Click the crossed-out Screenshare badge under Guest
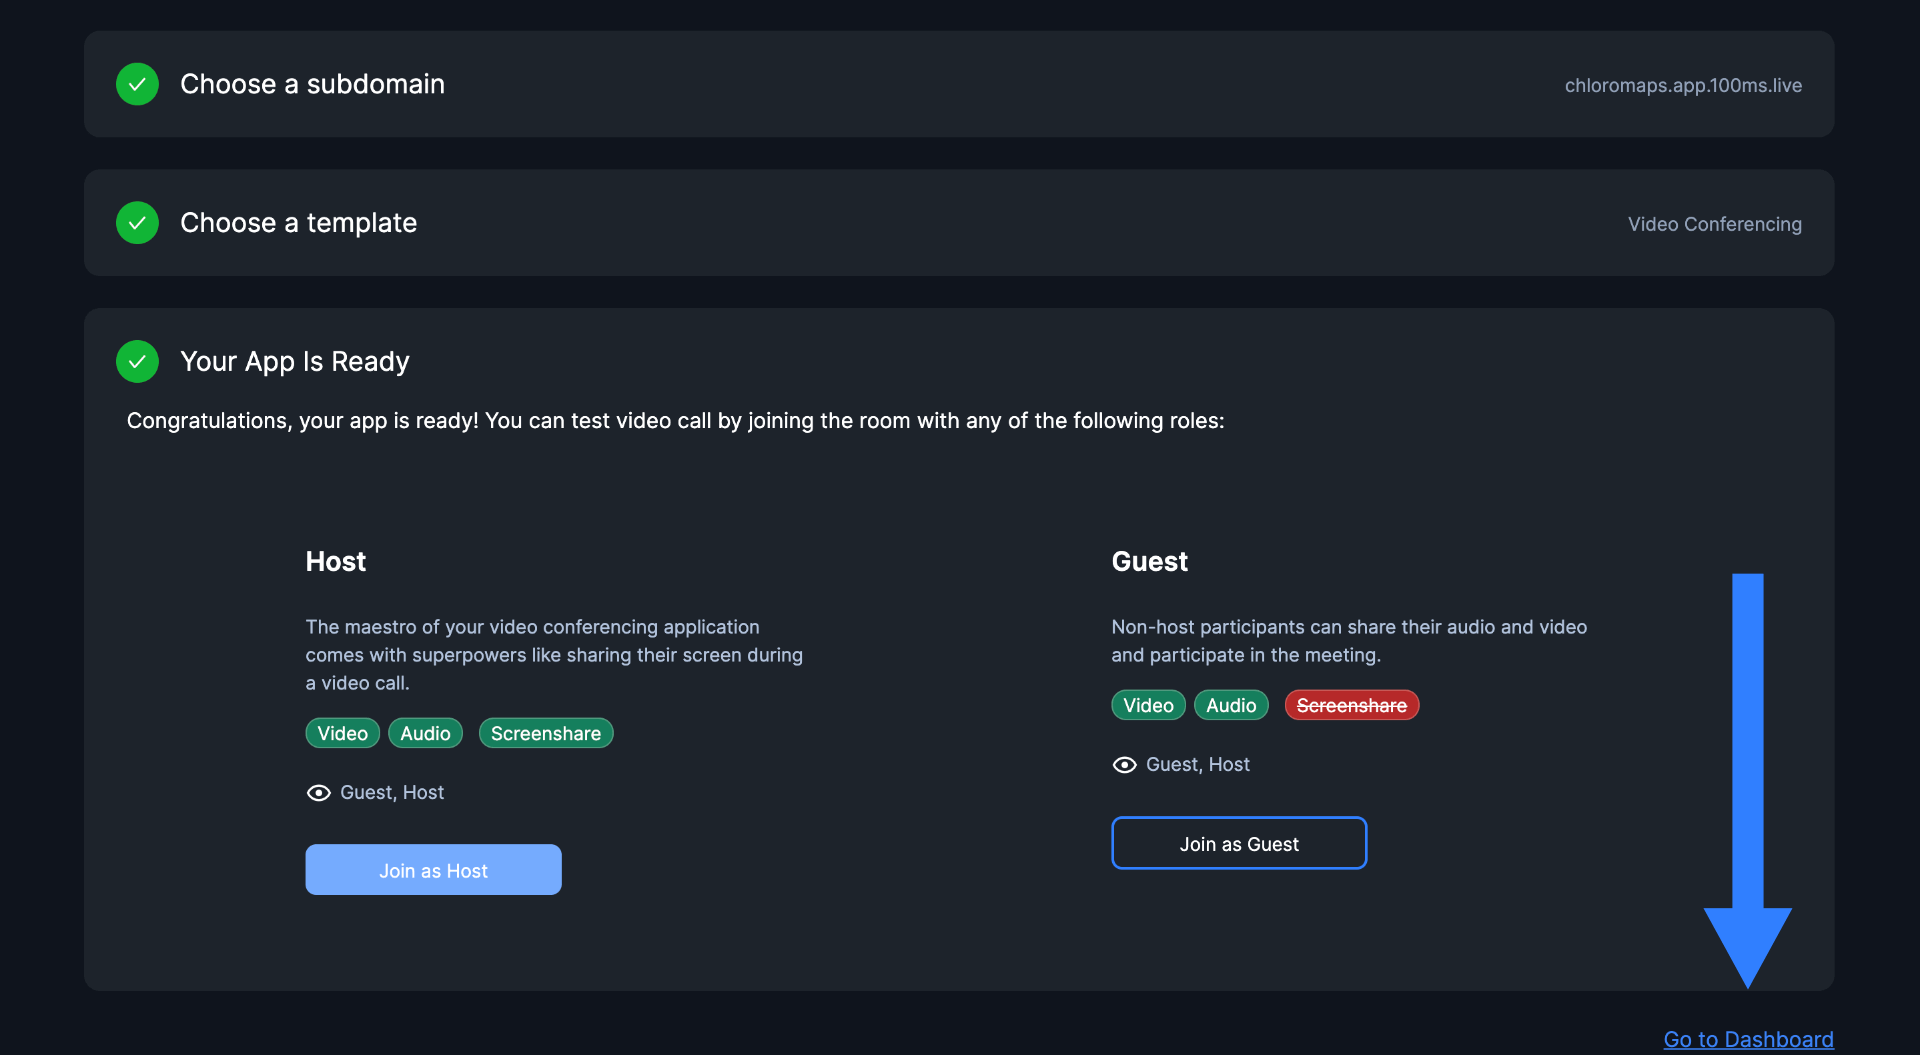The width and height of the screenshot is (1920, 1055). click(1351, 704)
